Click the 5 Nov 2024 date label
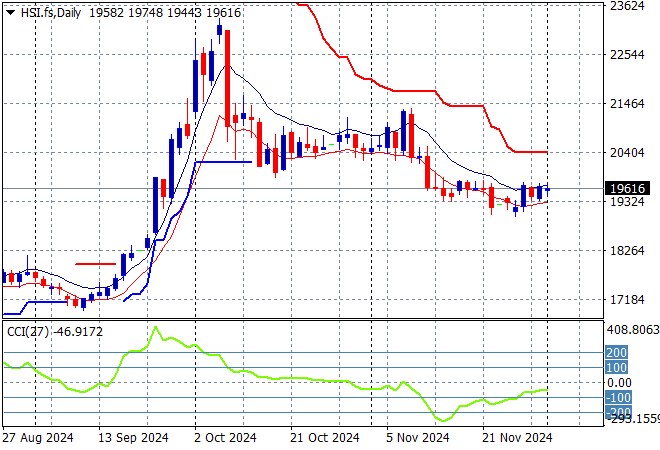Image resolution: width=660 pixels, height=450 pixels. click(417, 437)
